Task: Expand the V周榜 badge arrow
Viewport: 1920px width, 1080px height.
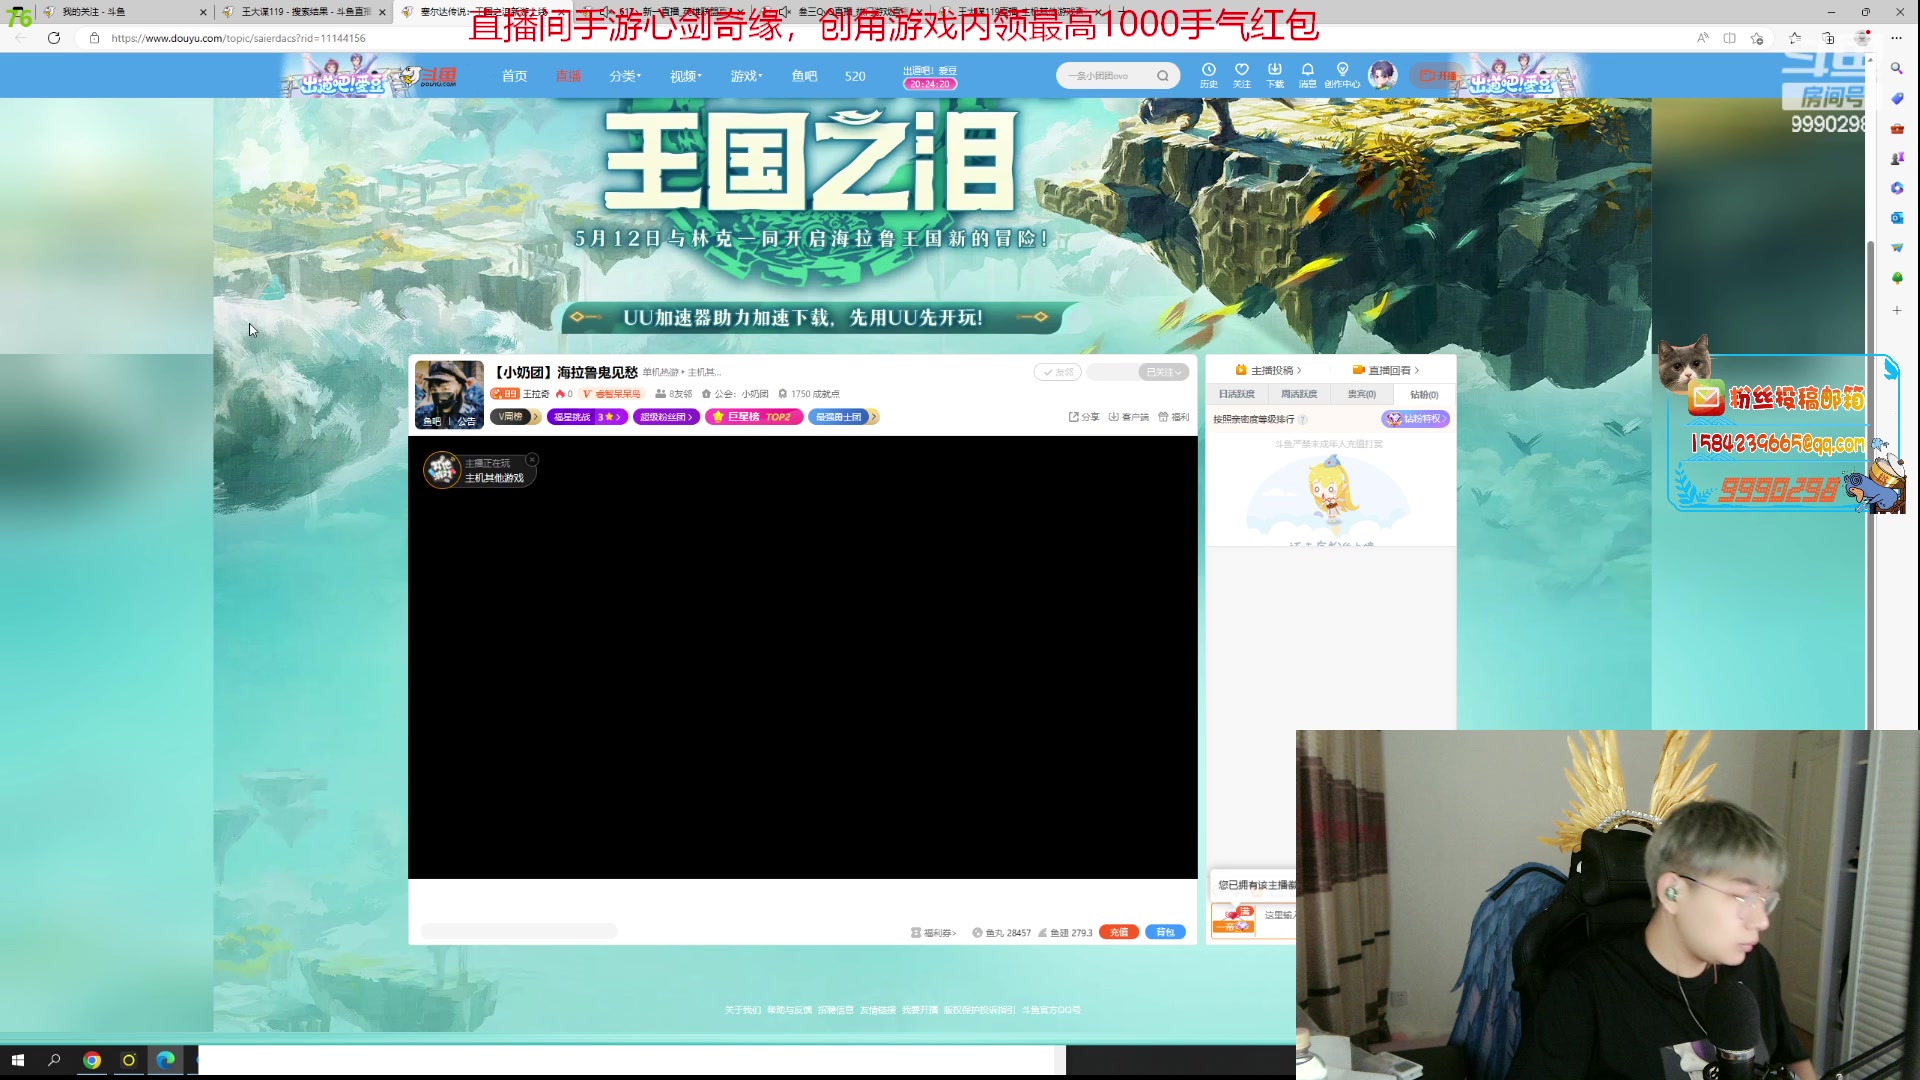Action: tap(536, 417)
